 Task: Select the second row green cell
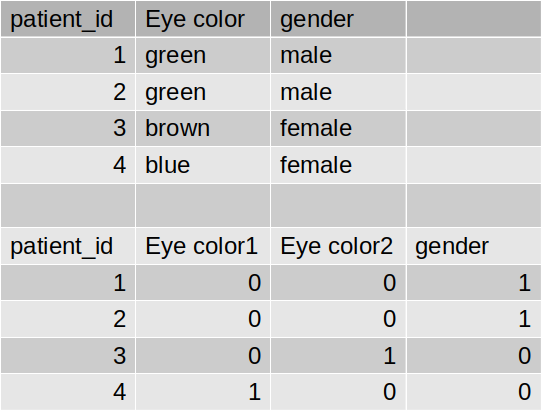[203, 92]
